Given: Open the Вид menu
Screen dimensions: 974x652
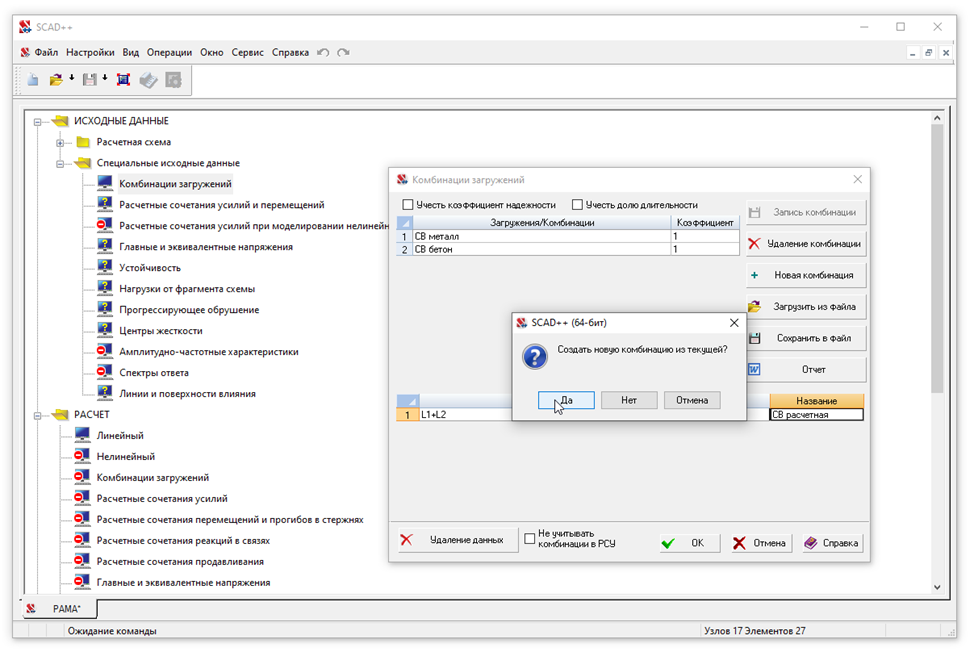Looking at the screenshot, I should click(x=130, y=52).
